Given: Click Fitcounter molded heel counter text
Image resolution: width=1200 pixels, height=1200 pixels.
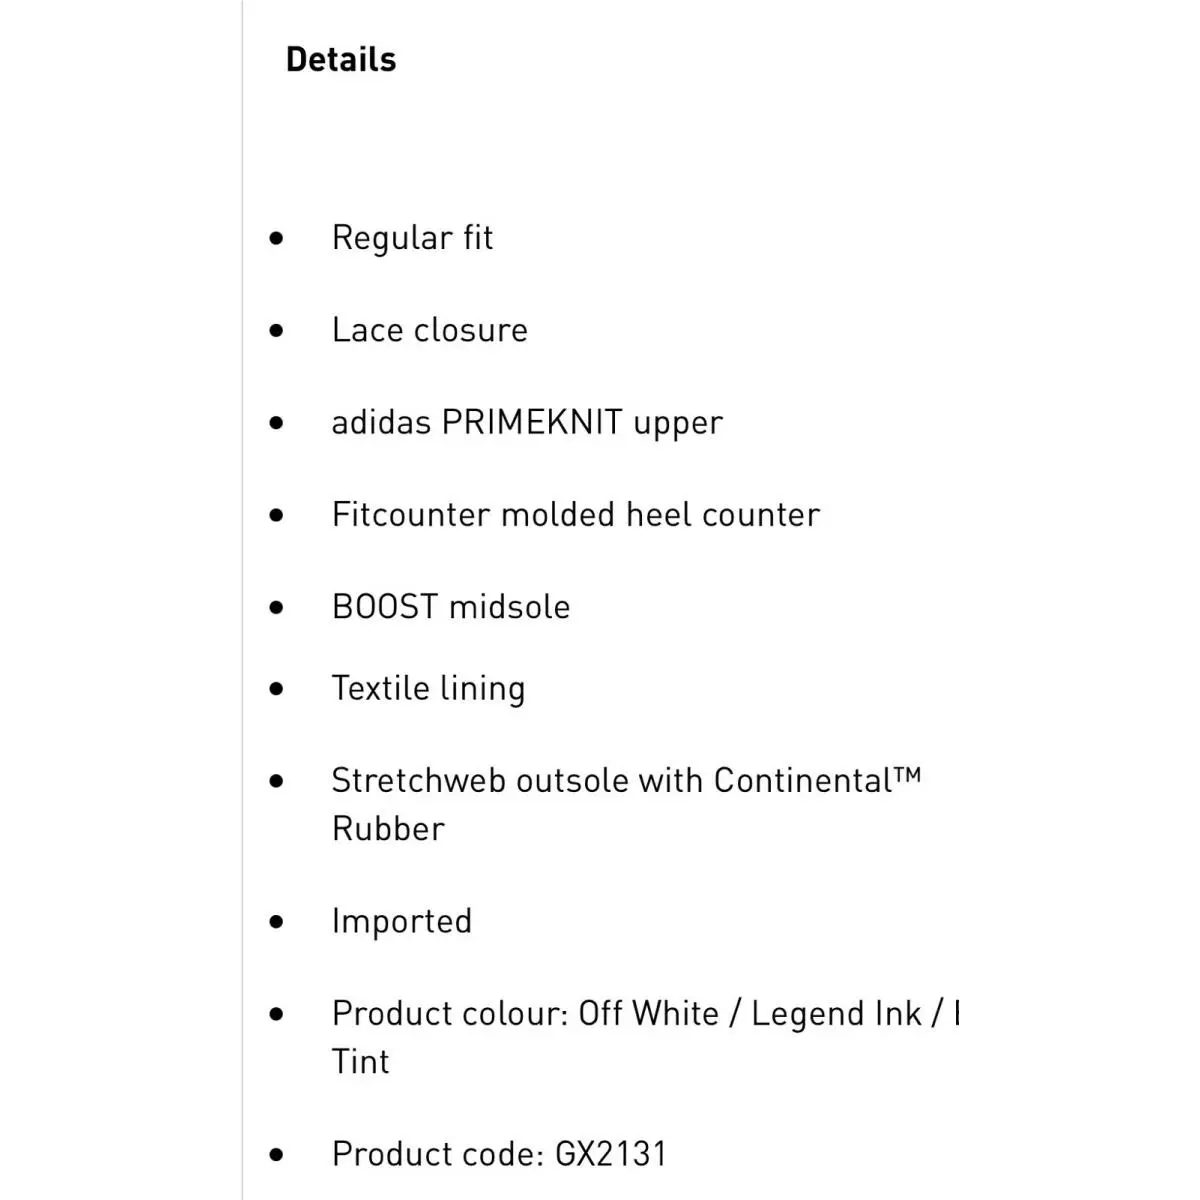Looking at the screenshot, I should click(x=576, y=514).
